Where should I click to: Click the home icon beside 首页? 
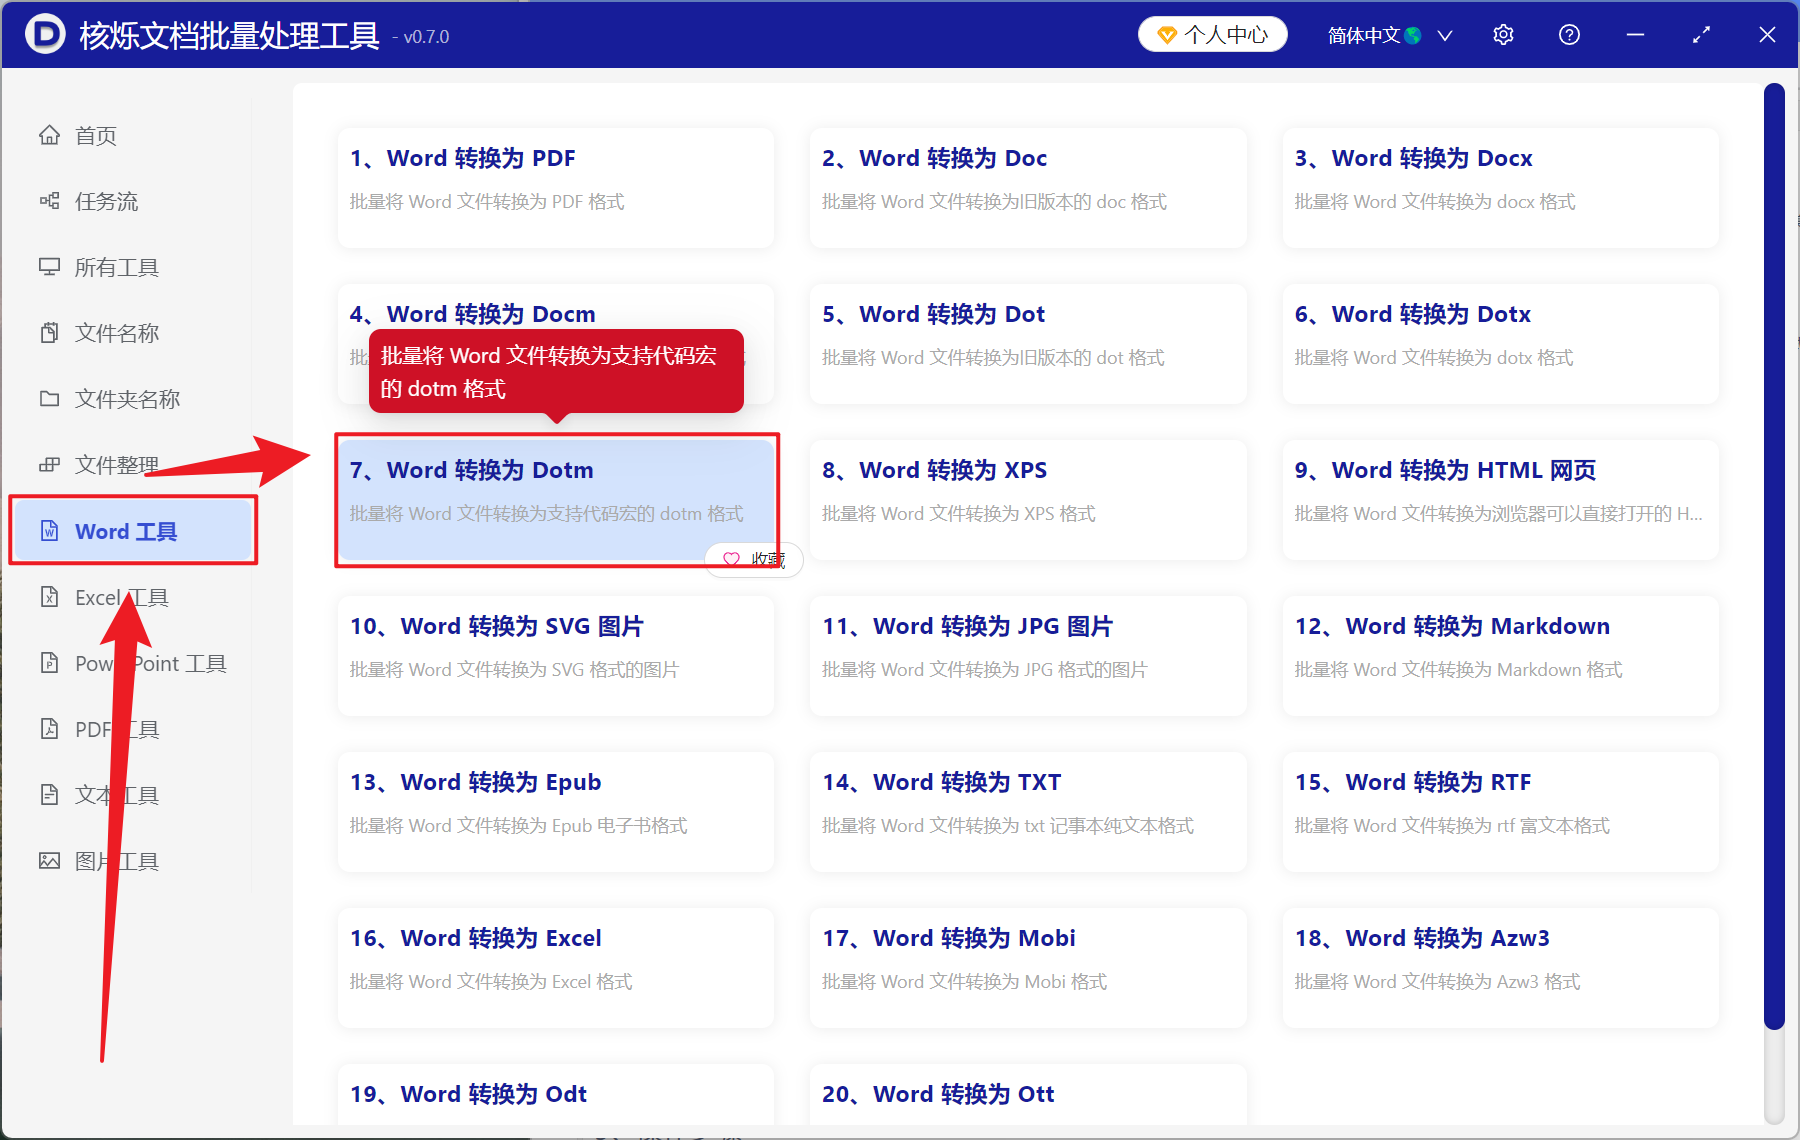(x=49, y=135)
